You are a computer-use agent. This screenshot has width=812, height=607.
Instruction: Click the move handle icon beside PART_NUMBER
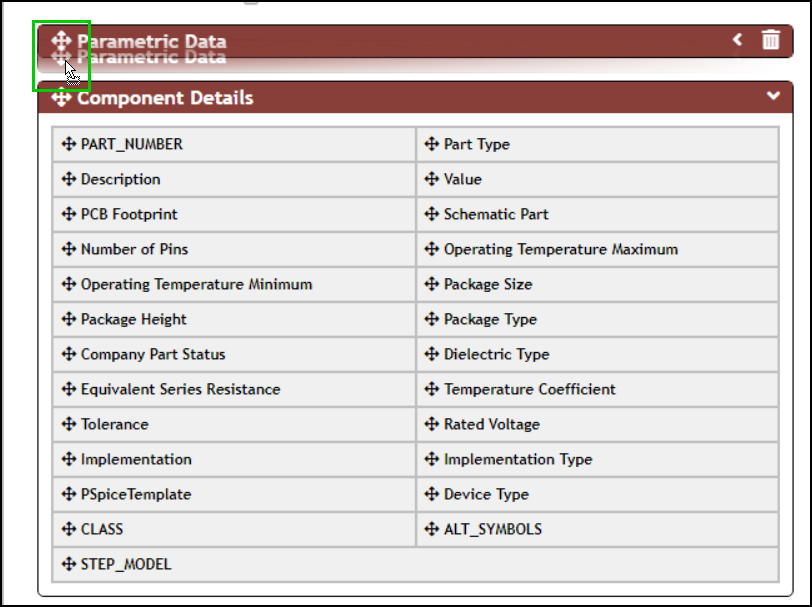click(68, 144)
